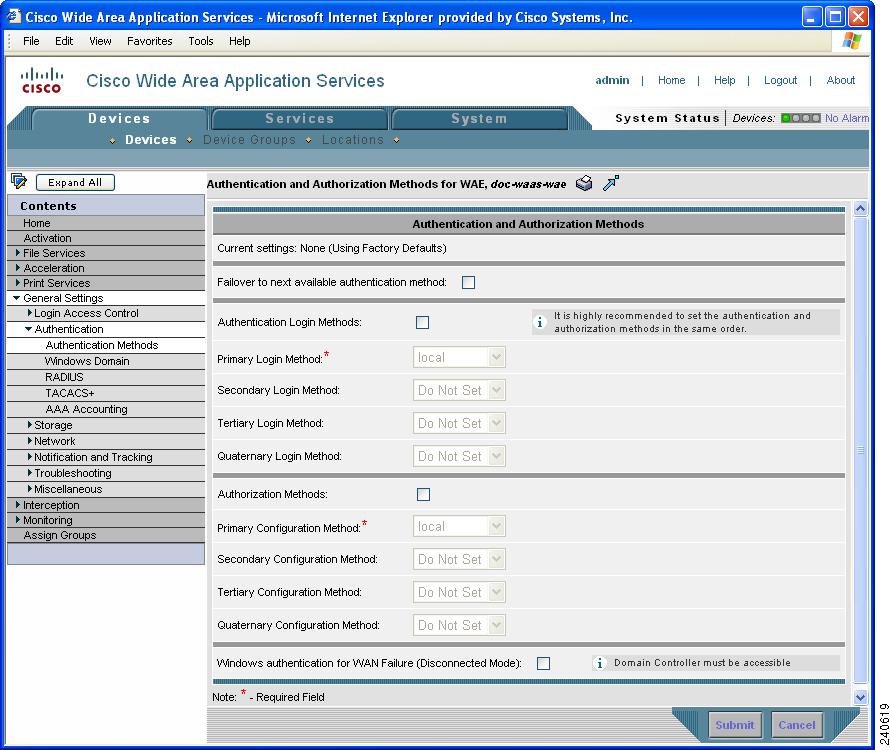Open the Help link in header
This screenshot has height=750, width=890.
coord(724,80)
